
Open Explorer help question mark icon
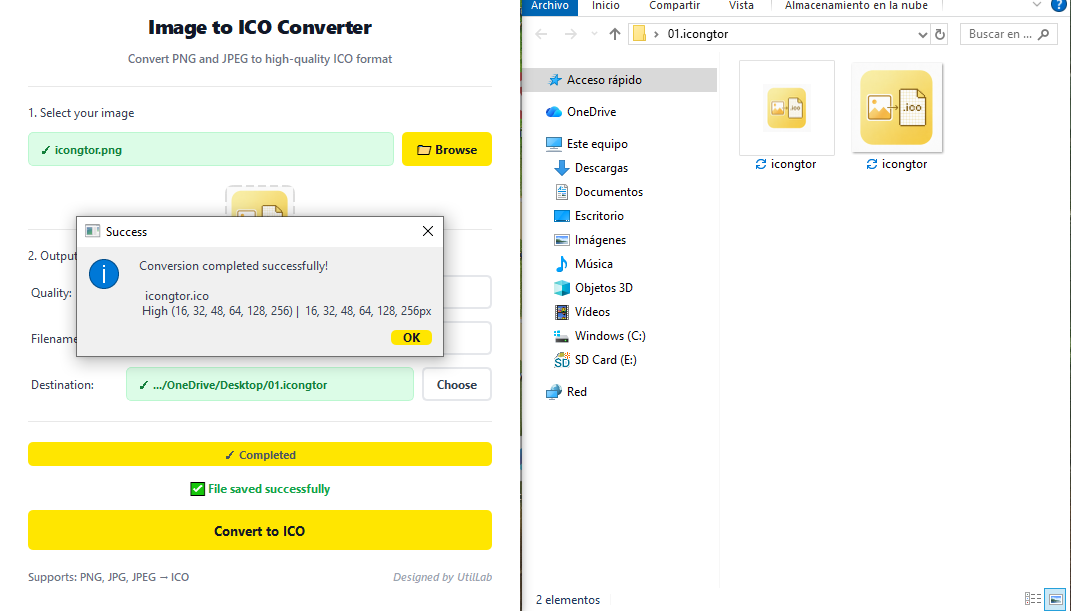[x=1059, y=5]
